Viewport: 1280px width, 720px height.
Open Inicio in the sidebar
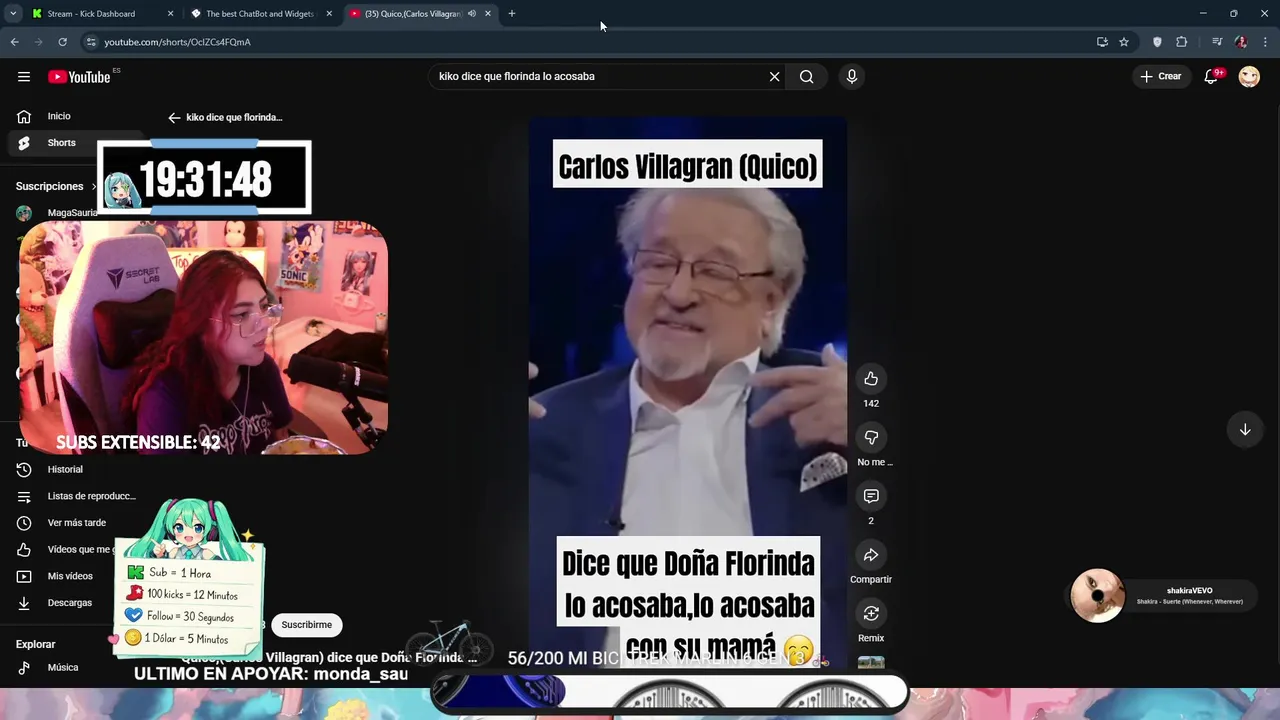click(58, 117)
